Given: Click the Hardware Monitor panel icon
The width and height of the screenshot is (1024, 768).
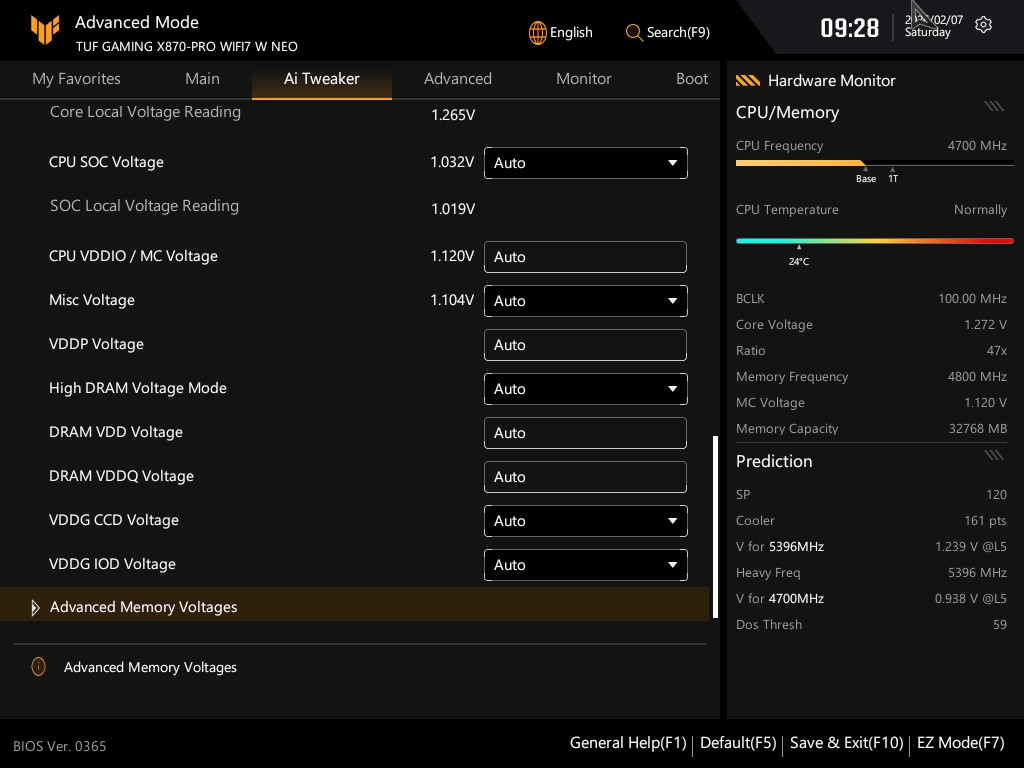Looking at the screenshot, I should 747,81.
